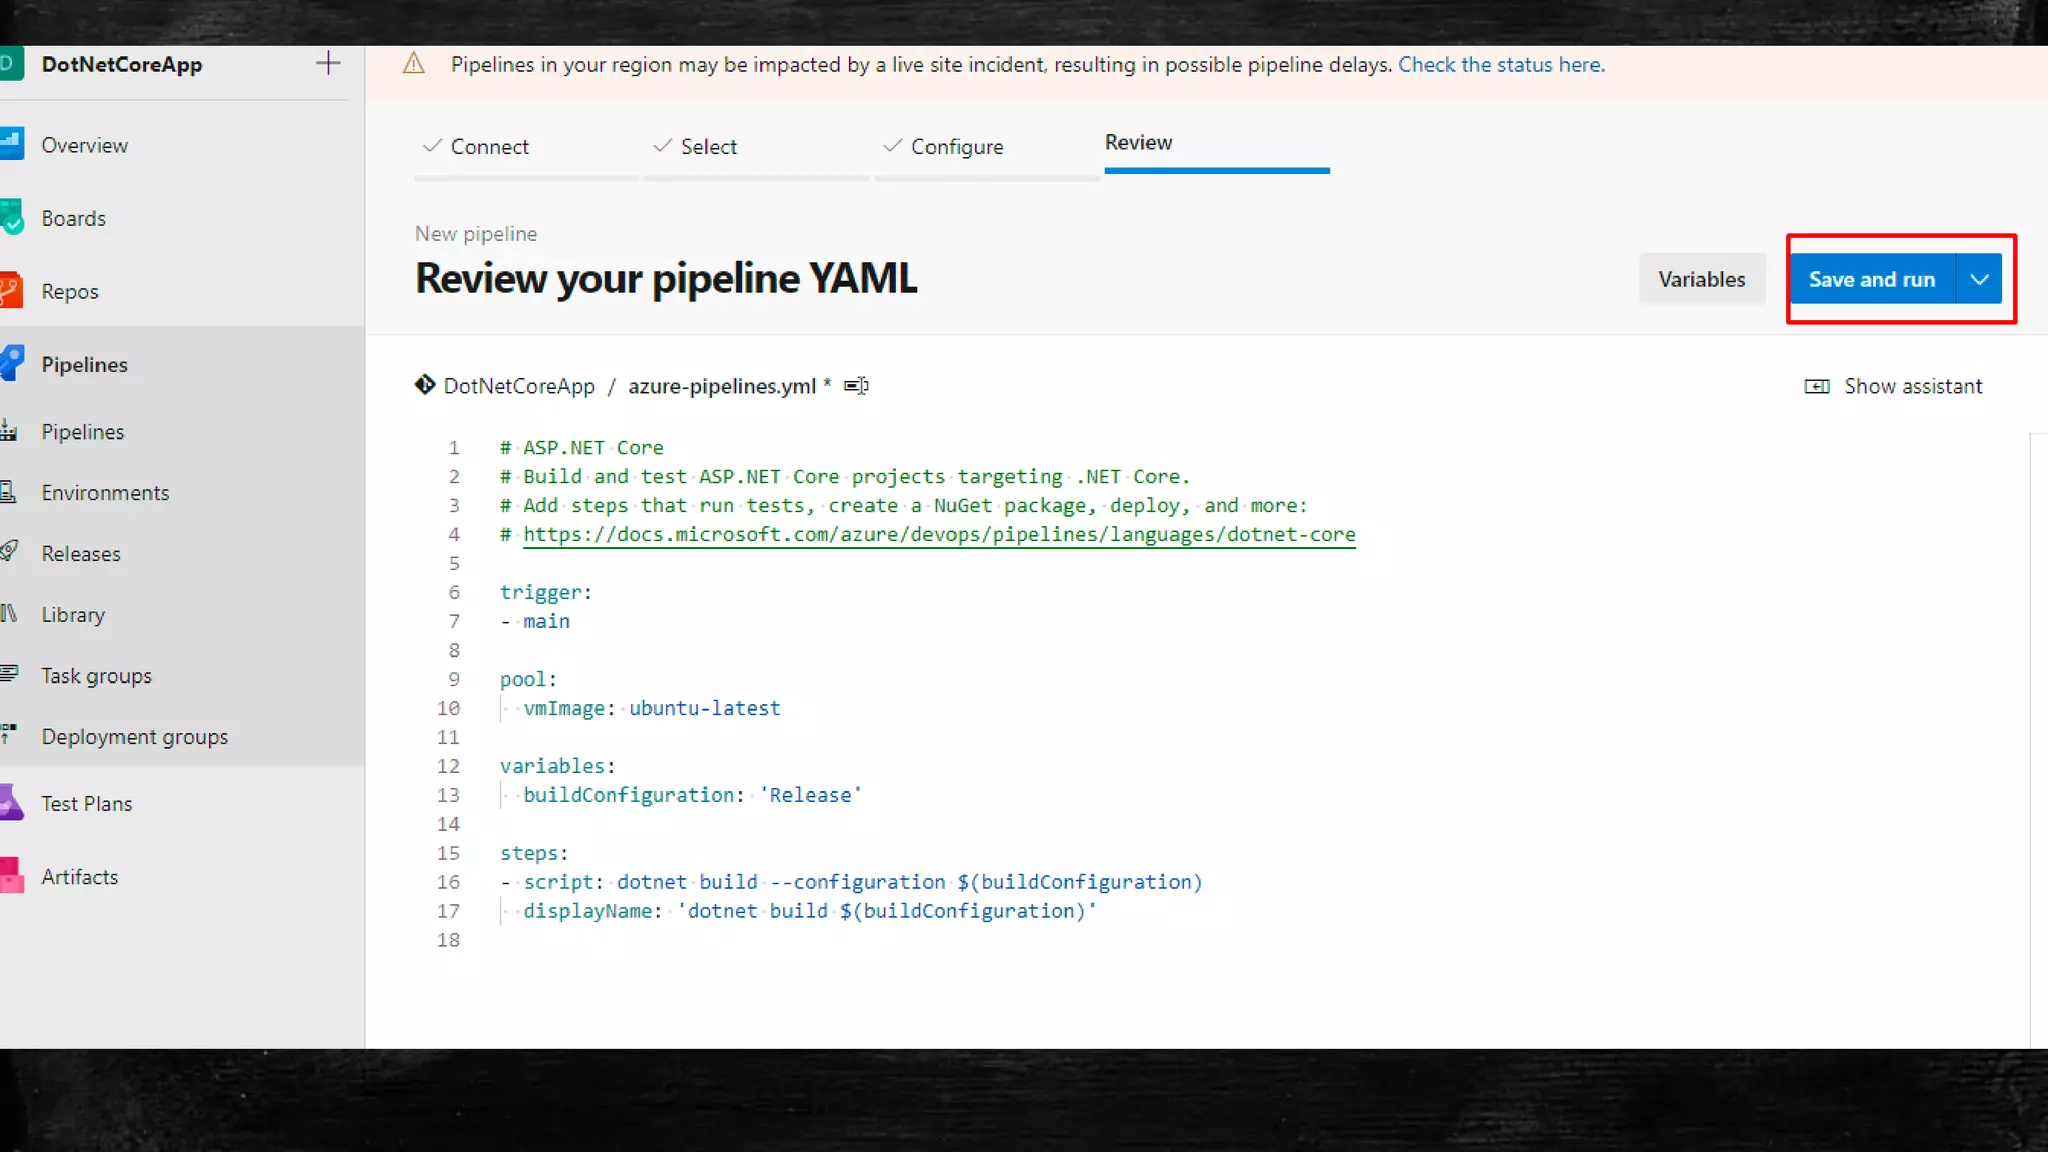Go to the Configure step tab

(x=957, y=147)
